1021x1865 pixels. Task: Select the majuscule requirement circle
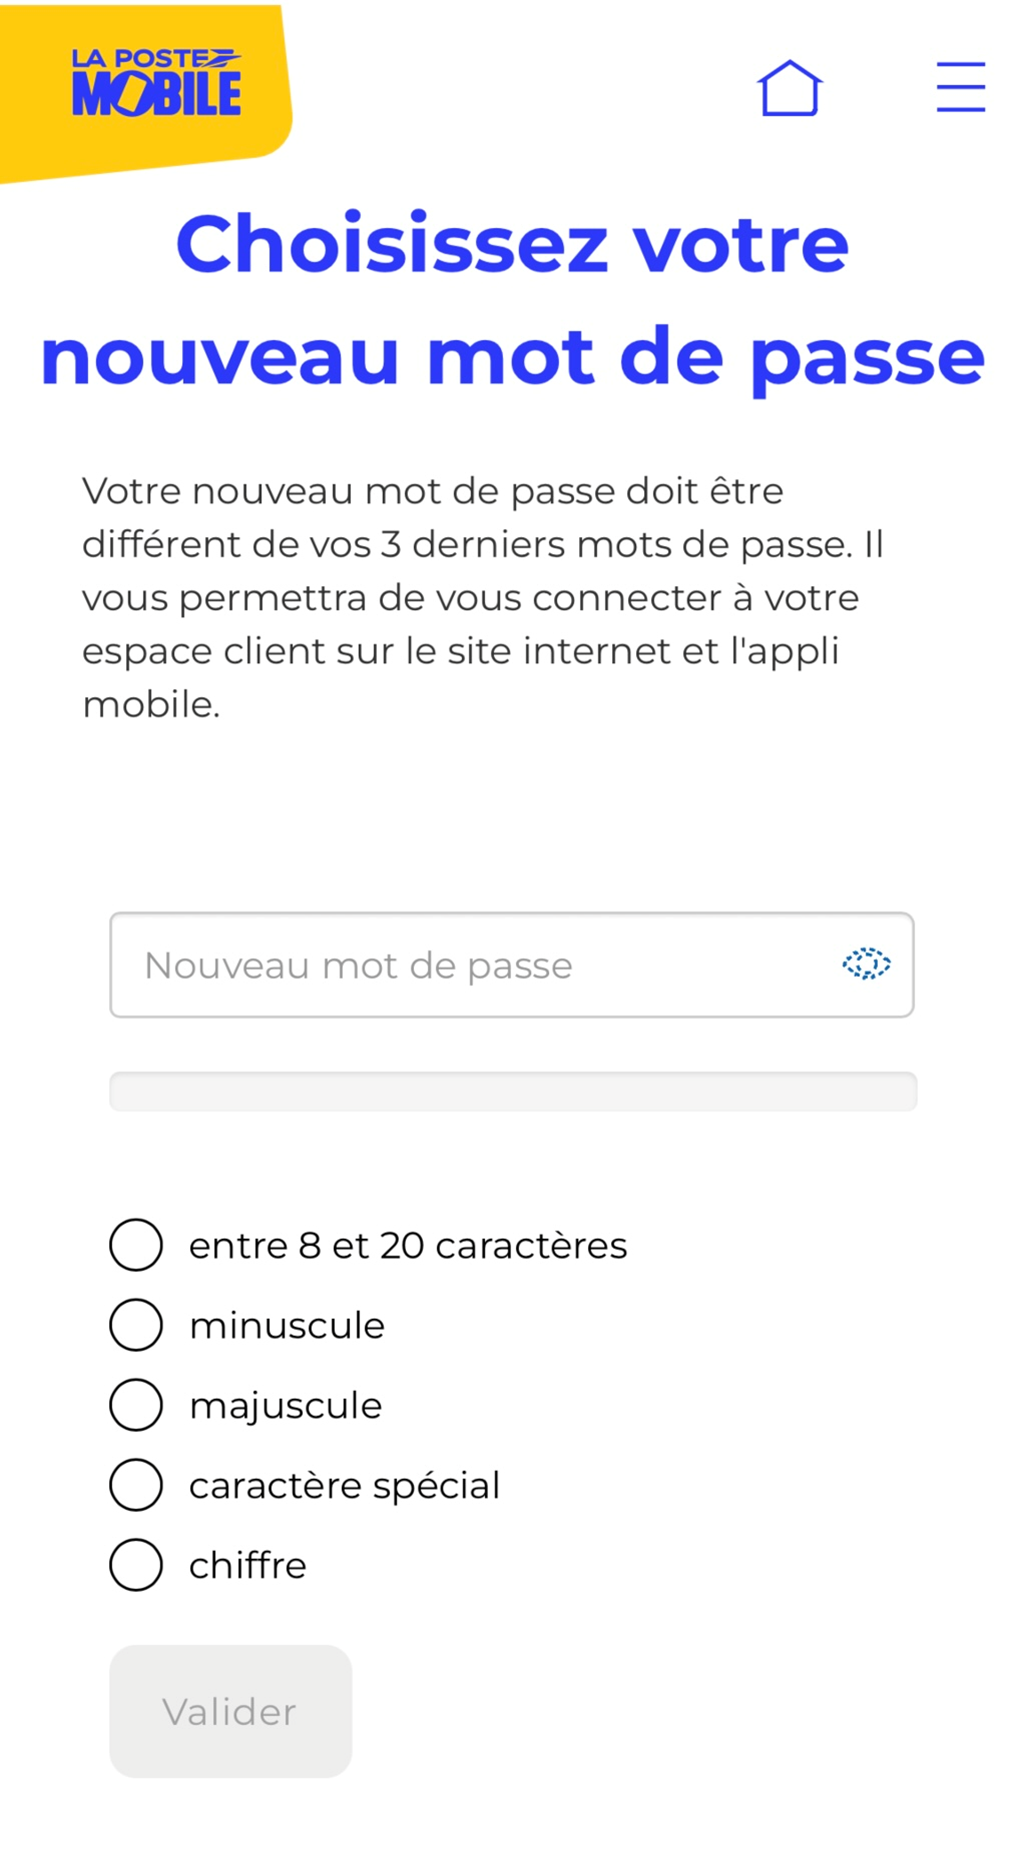[x=136, y=1405]
